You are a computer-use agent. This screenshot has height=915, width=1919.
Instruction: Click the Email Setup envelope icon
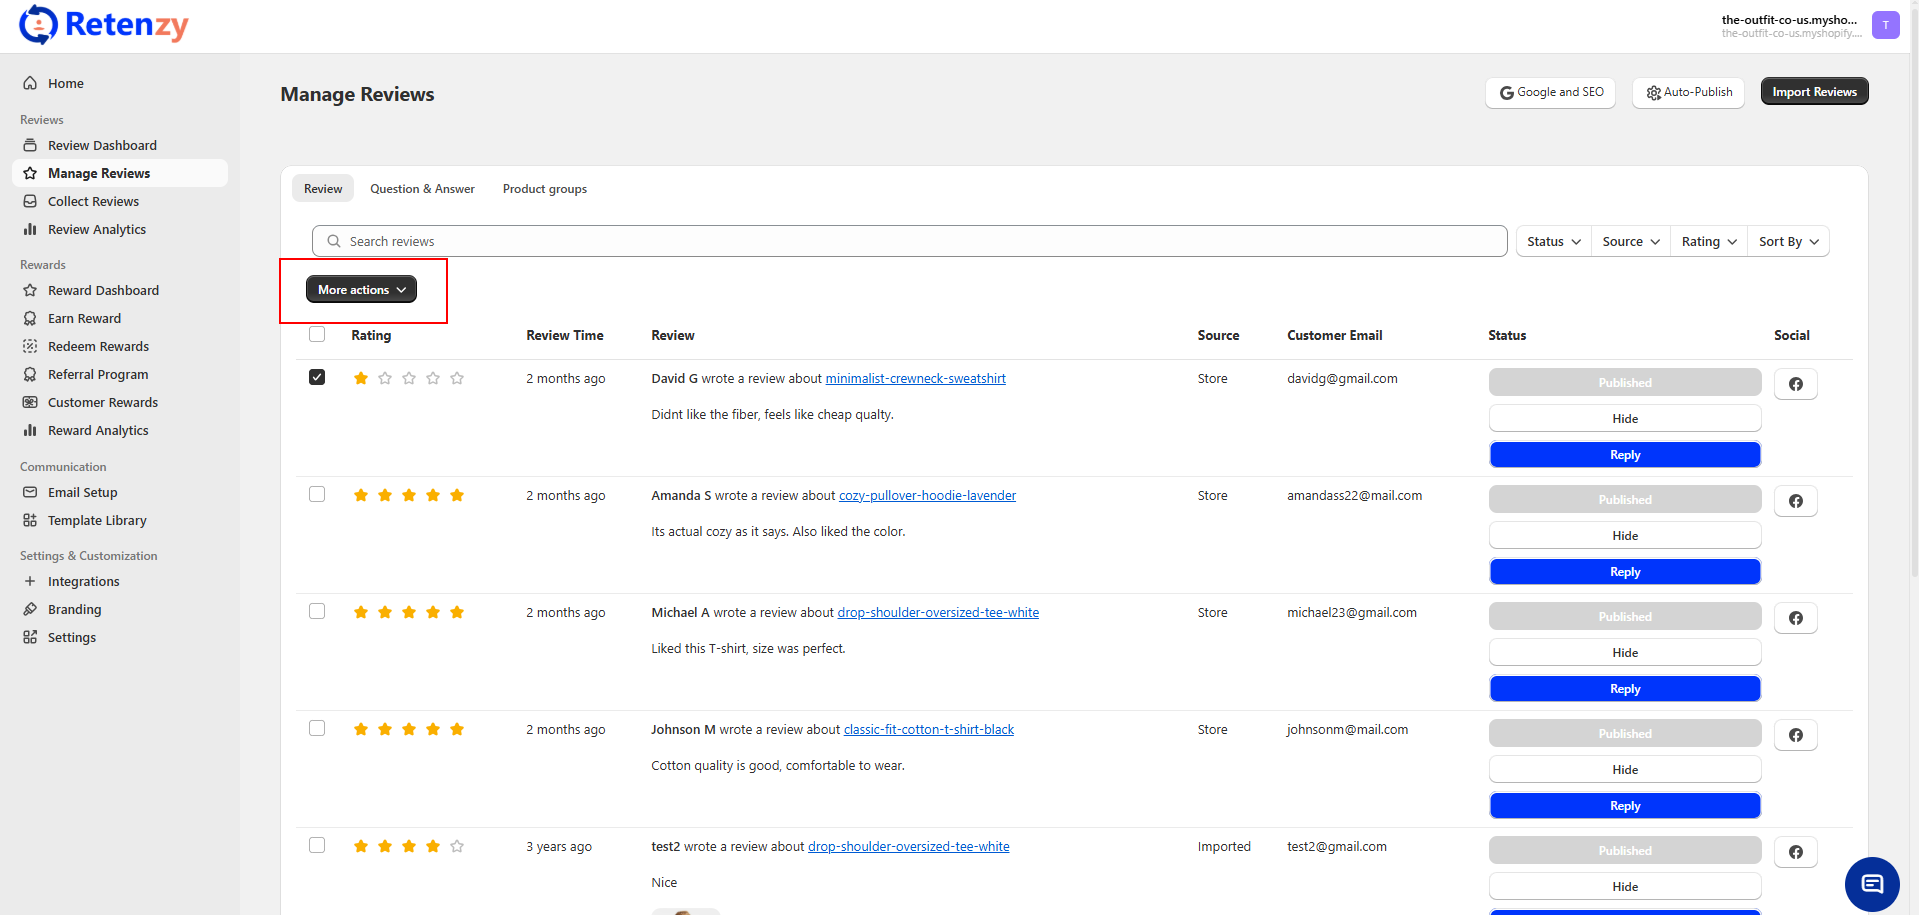coord(30,492)
